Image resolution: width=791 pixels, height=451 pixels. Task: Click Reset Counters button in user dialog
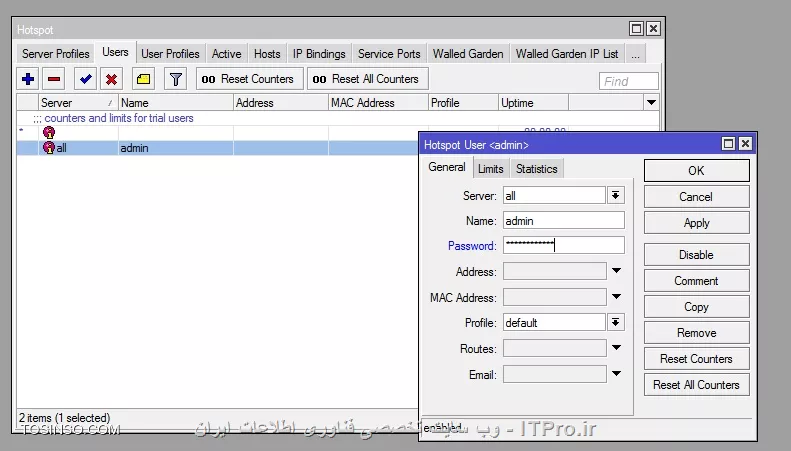(x=696, y=359)
